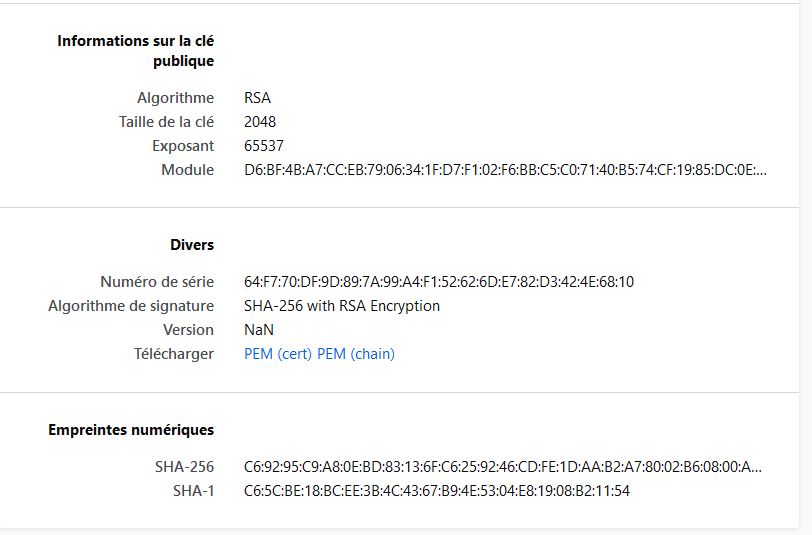The image size is (812, 535).
Task: Click the 'Empreintes numériques' section heading
Action: pyautogui.click(x=131, y=430)
